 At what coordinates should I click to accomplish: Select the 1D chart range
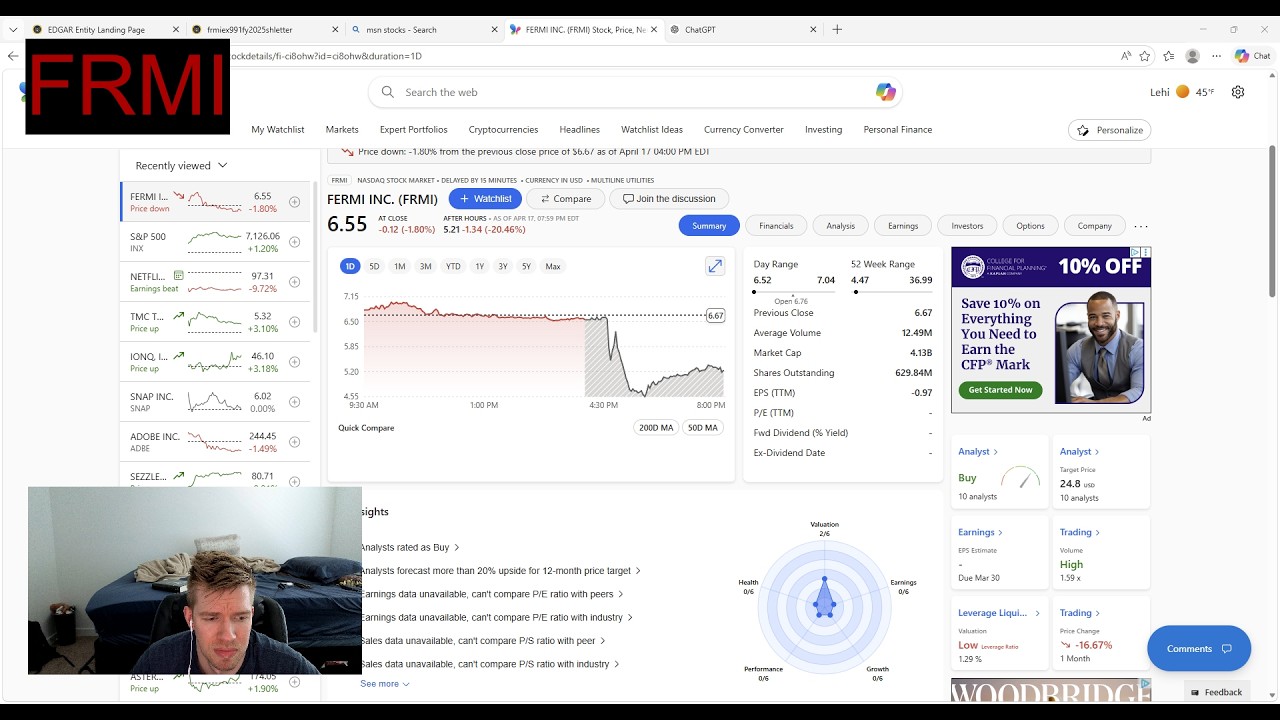point(349,266)
